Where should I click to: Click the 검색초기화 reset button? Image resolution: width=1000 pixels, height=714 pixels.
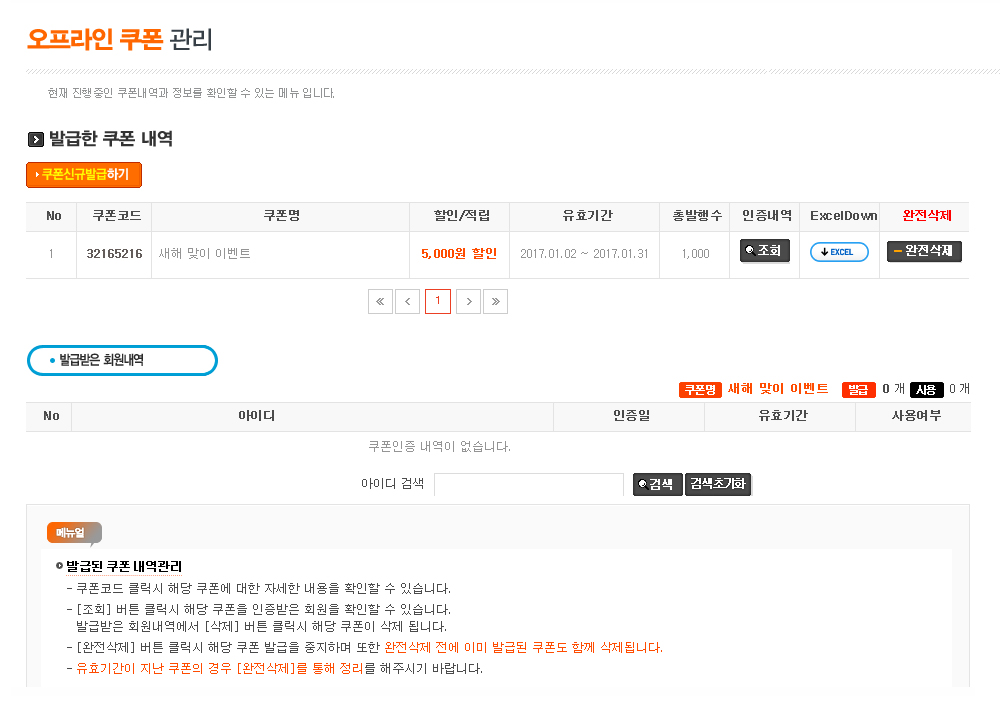(718, 485)
